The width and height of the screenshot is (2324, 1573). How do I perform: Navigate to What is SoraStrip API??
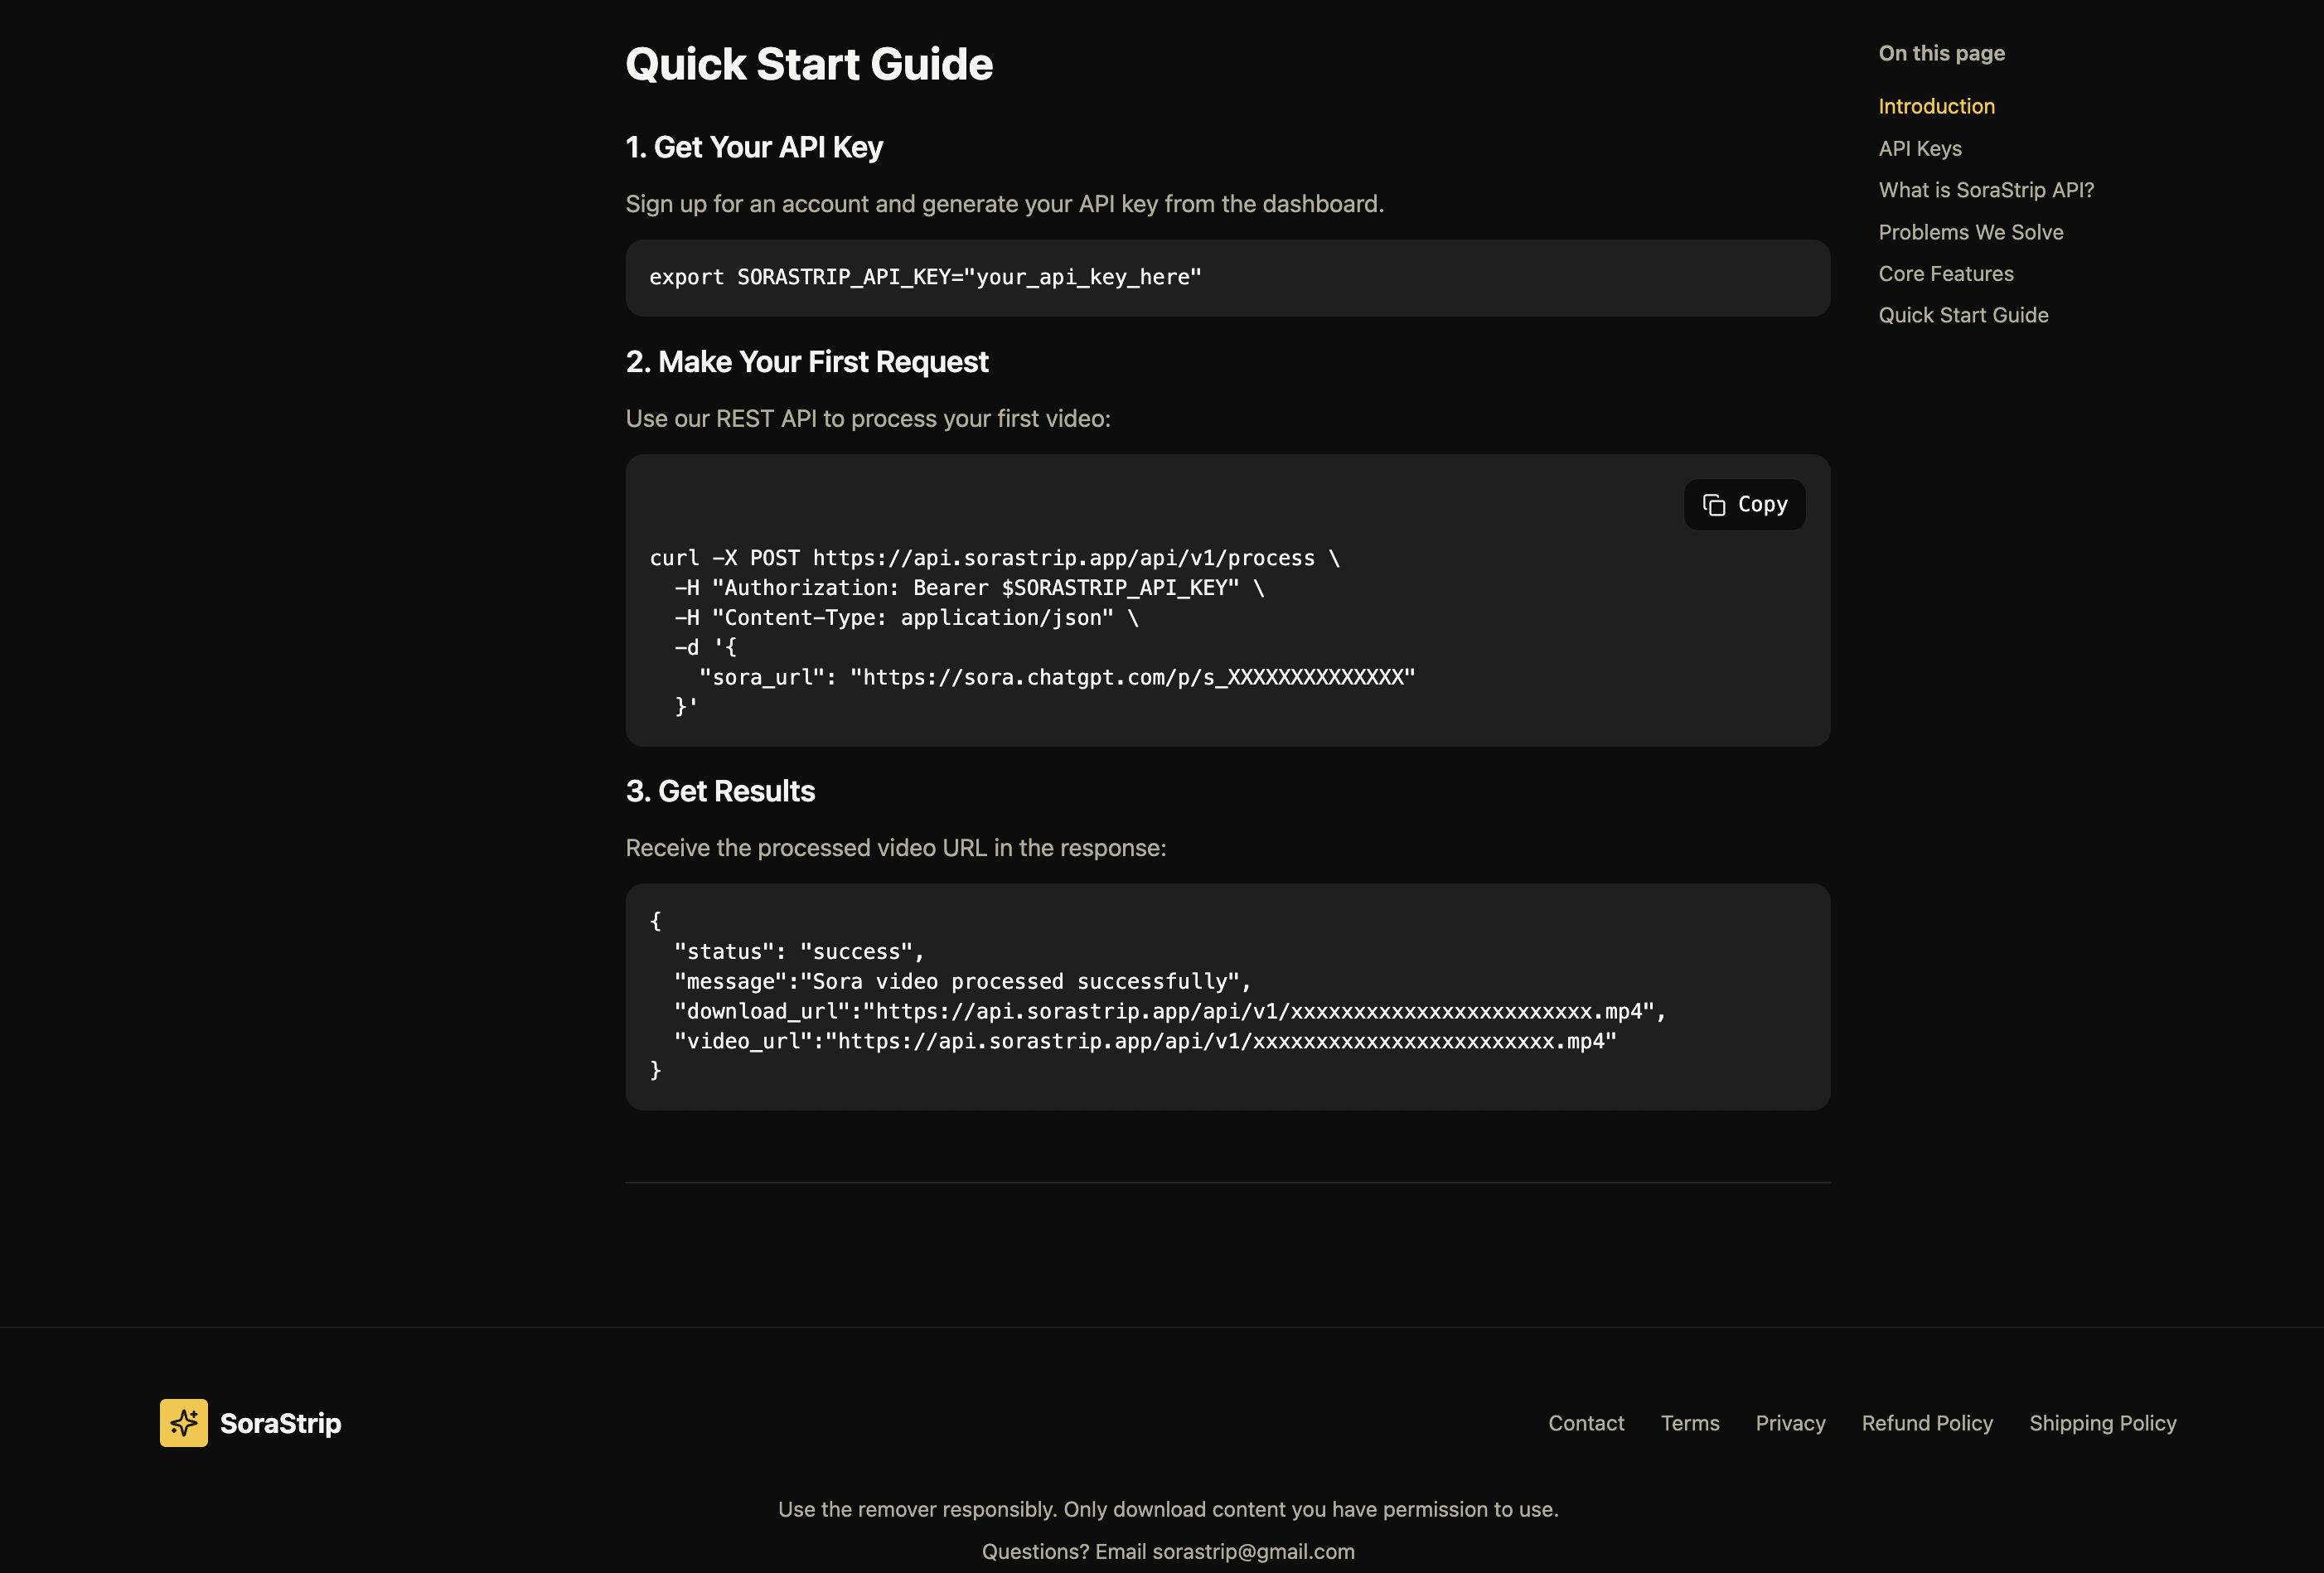point(1986,190)
